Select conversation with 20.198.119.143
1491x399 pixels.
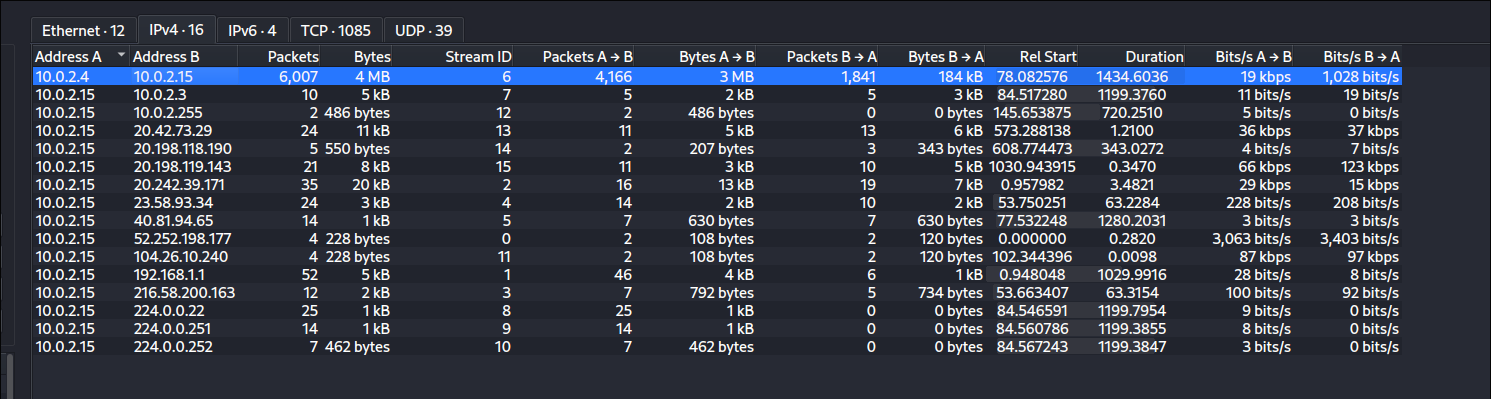click(x=717, y=166)
